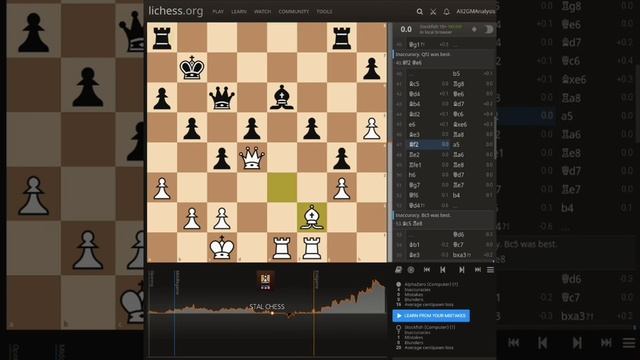Image resolution: width=640 pixels, height=360 pixels.
Task: Select the white rook on f1
Action: (x=312, y=248)
